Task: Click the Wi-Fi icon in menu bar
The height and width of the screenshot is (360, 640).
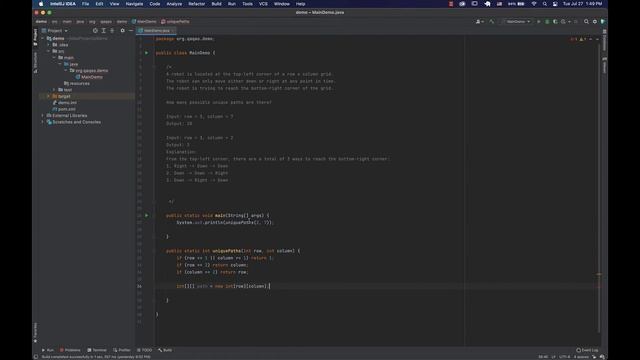Action: coord(534,4)
